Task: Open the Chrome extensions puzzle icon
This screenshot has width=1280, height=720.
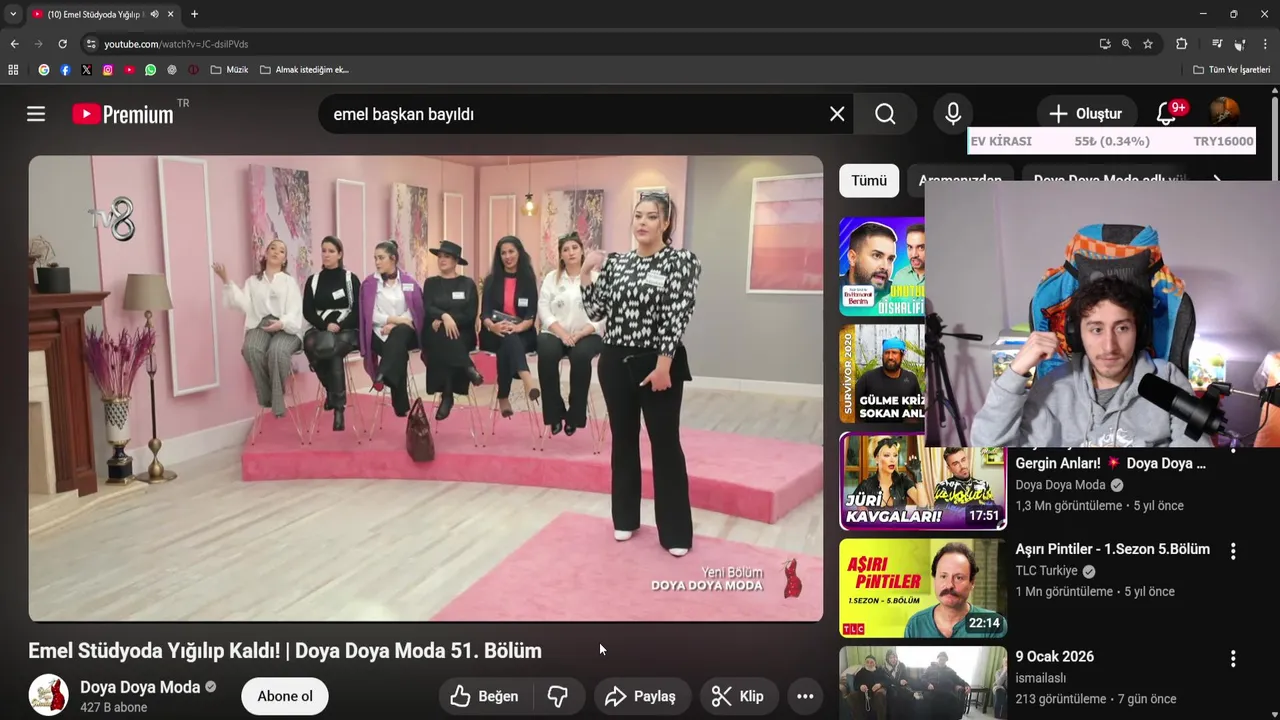Action: (1181, 44)
